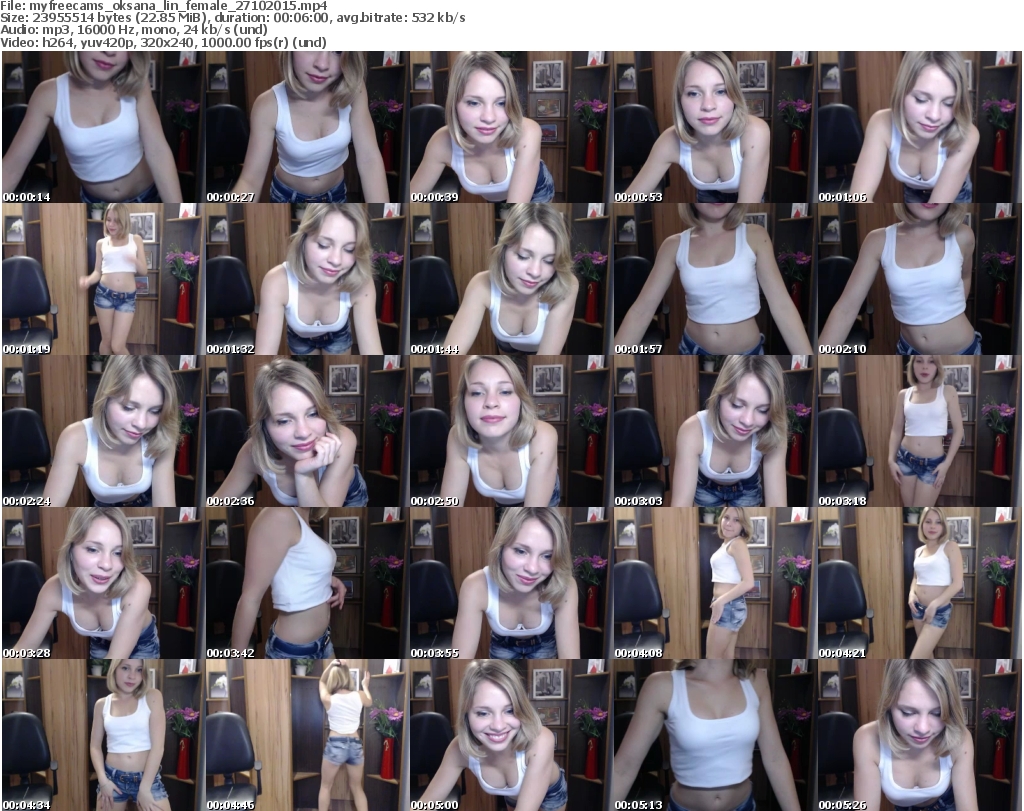Click the 'File:' name line at top
The image size is (1024, 811).
(x=164, y=6)
